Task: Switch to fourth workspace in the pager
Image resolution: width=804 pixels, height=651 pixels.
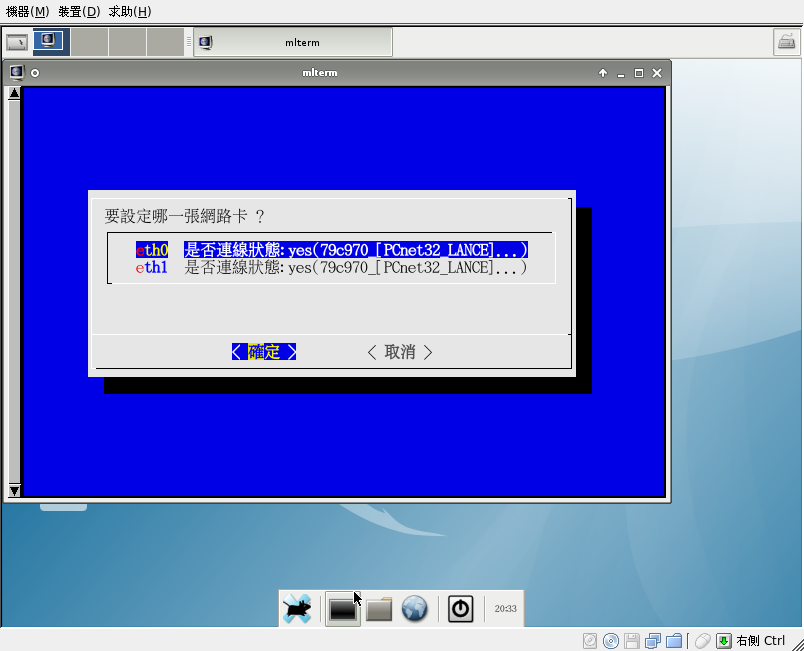Action: 165,42
